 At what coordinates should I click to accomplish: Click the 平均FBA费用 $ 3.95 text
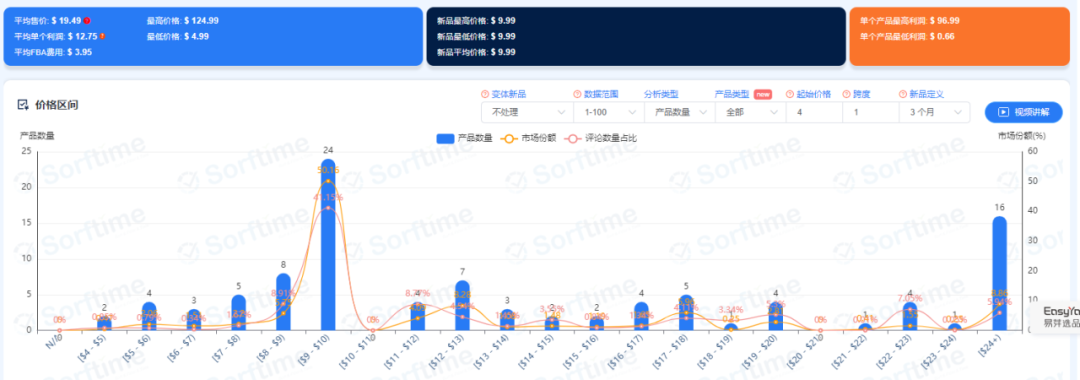click(x=53, y=52)
